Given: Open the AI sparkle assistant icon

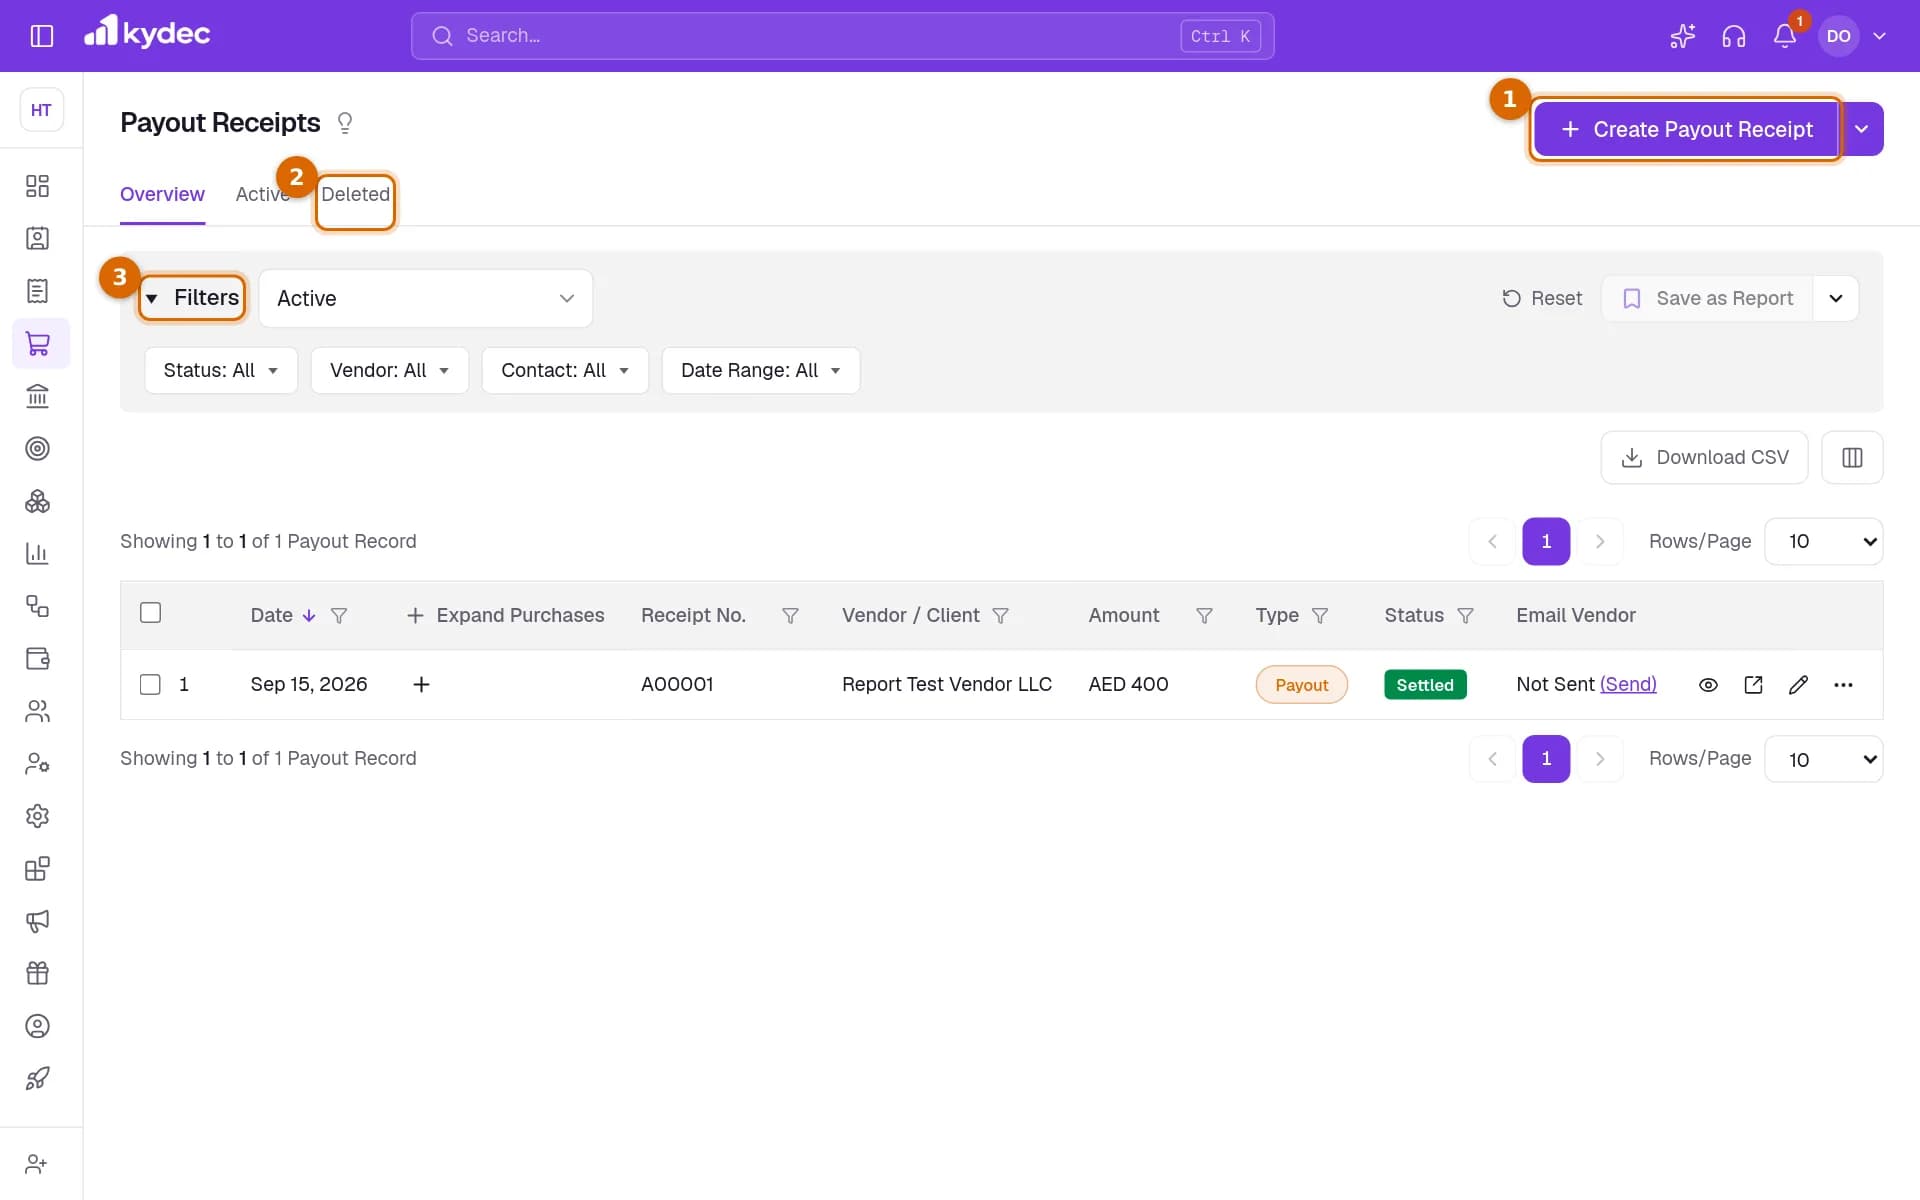Looking at the screenshot, I should click(x=1683, y=36).
